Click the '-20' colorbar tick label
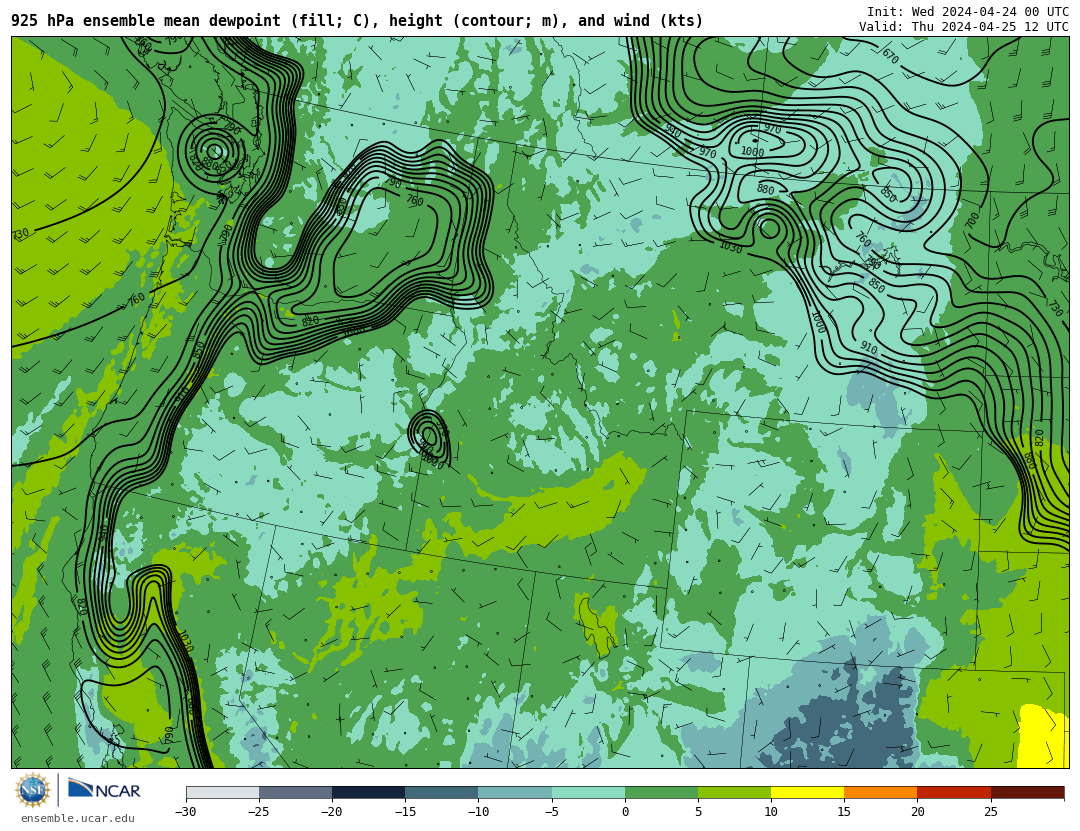 [x=332, y=812]
